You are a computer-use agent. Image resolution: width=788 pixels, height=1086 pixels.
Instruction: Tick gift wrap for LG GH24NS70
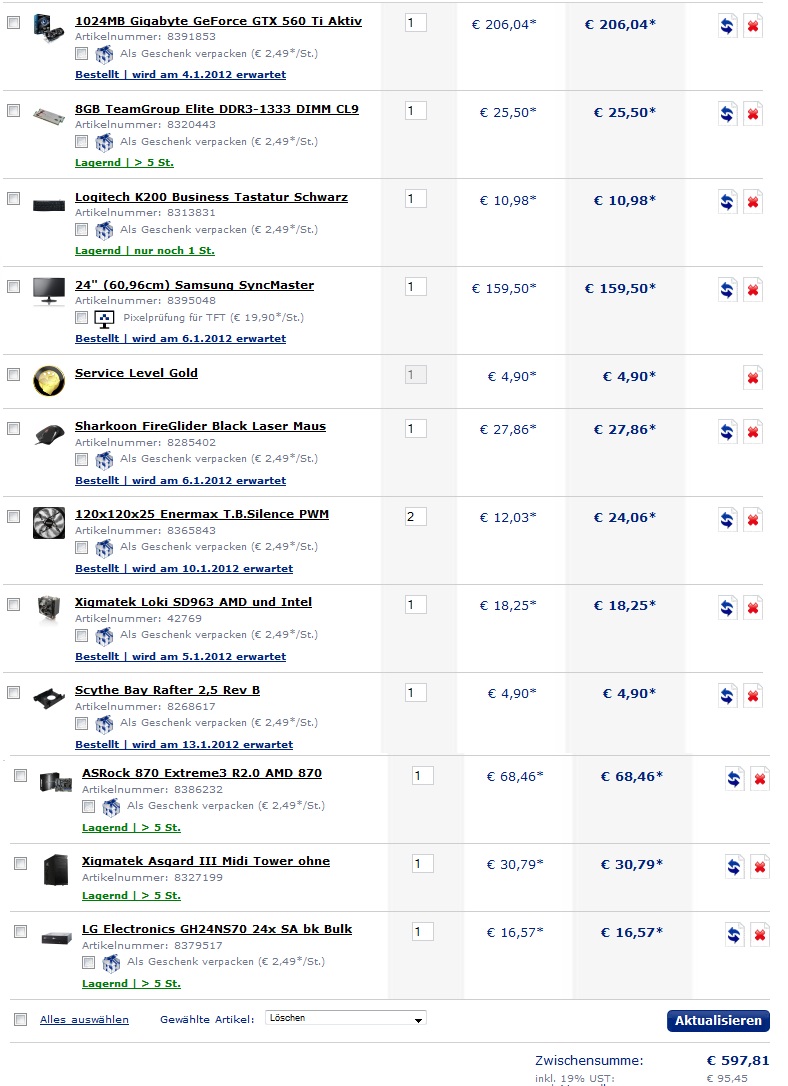tap(89, 961)
